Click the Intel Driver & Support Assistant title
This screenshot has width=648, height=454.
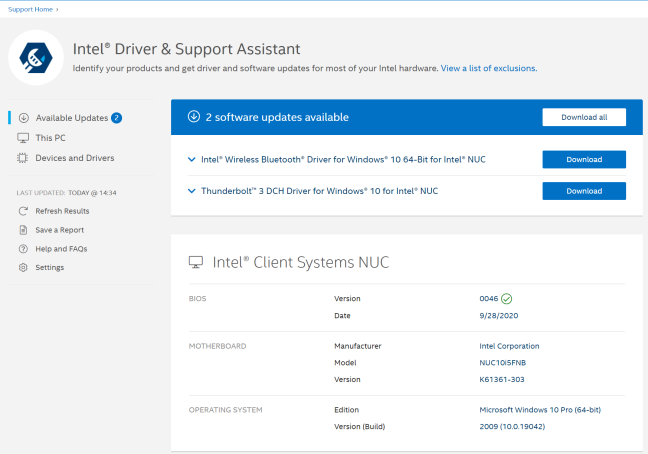[x=186, y=49]
